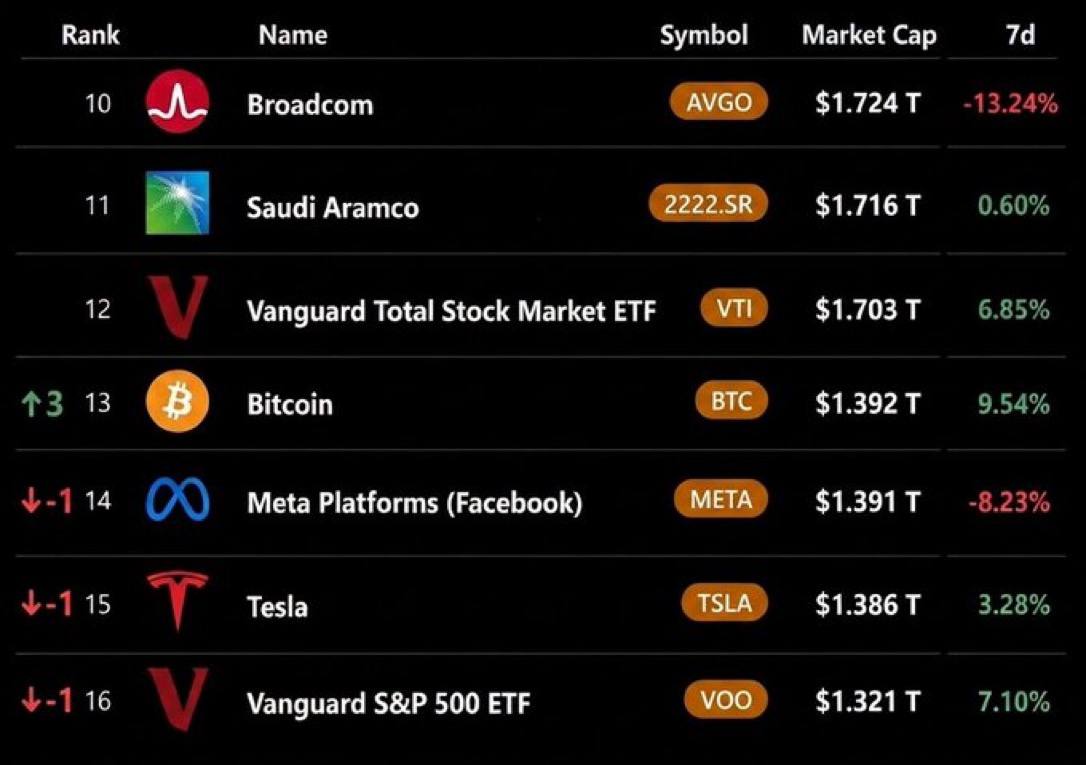1086x765 pixels.
Task: Click the Broadcom logo icon
Action: click(x=177, y=102)
